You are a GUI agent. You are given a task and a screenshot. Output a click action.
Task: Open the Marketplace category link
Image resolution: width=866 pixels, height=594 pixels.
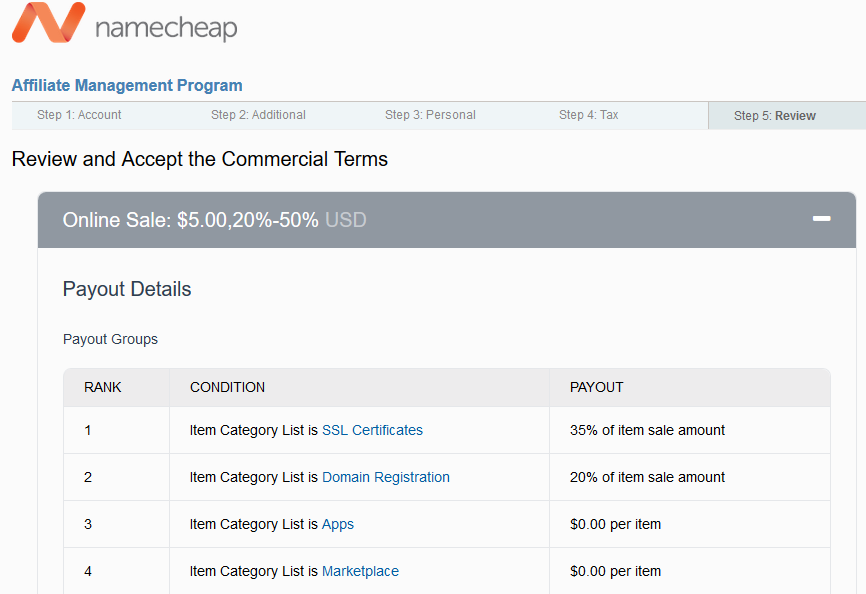(x=360, y=571)
